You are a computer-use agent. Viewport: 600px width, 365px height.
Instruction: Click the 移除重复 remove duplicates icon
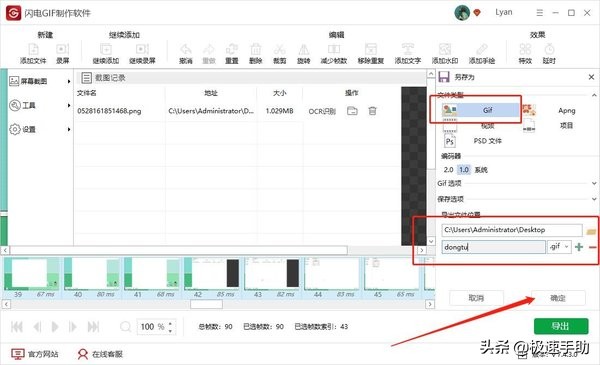pyautogui.click(x=370, y=49)
